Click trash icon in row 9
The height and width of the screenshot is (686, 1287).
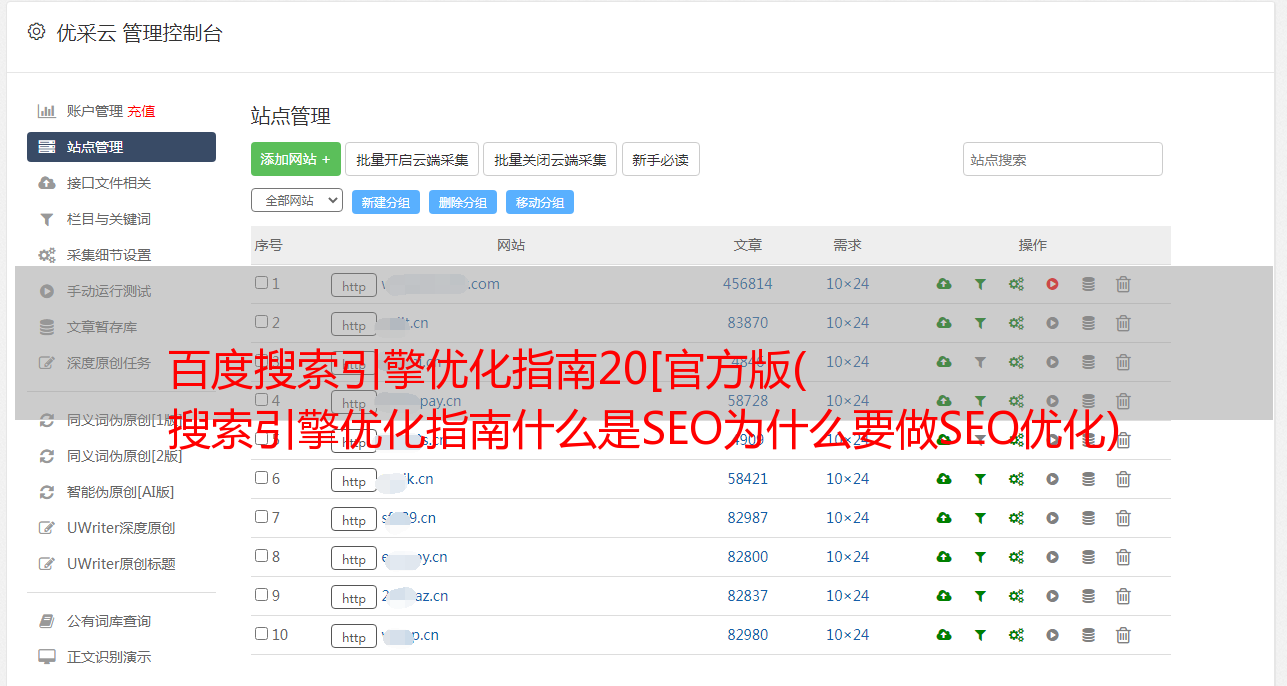[1123, 596]
